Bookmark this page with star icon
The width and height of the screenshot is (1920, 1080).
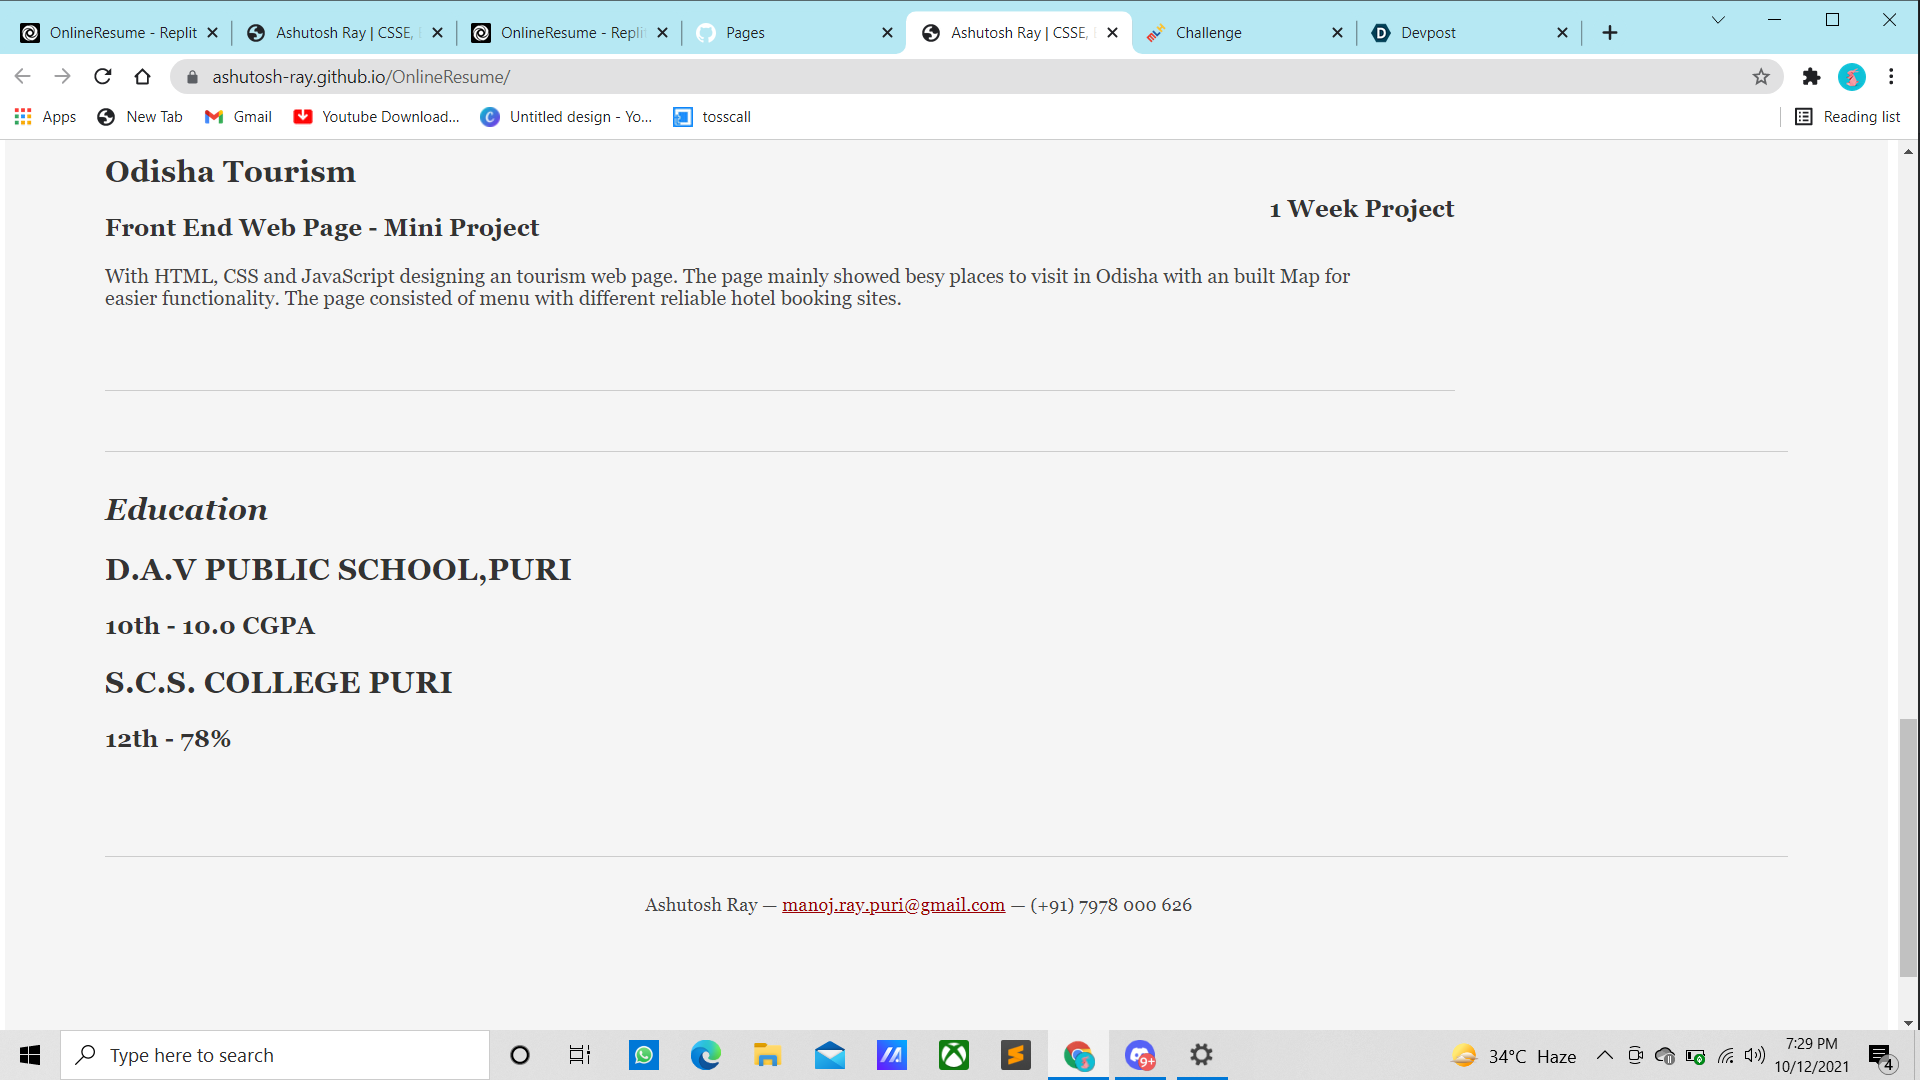click(1761, 77)
